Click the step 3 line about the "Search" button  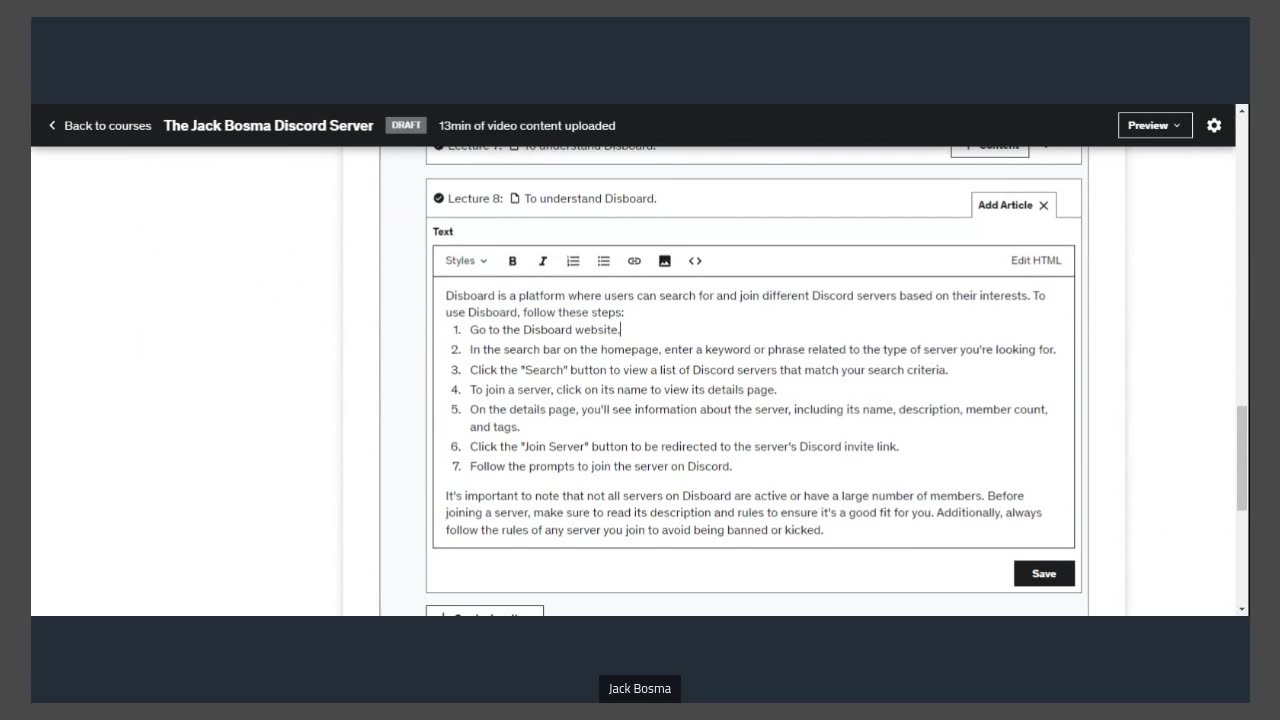(x=709, y=370)
